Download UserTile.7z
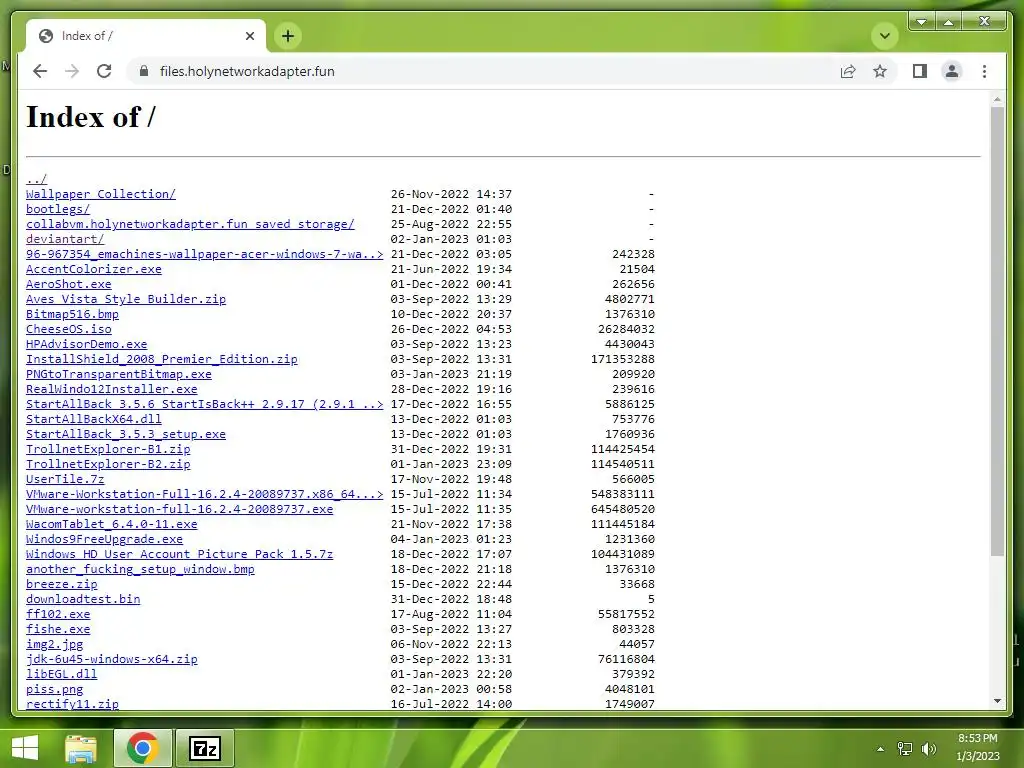1024x768 pixels. coord(65,479)
